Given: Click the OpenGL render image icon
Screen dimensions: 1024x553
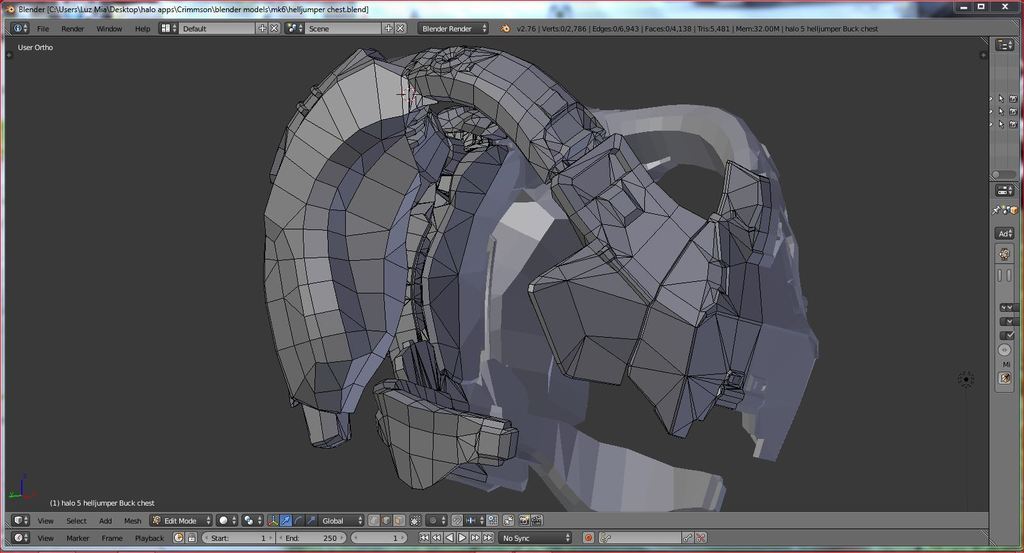Looking at the screenshot, I should pyautogui.click(x=522, y=521).
